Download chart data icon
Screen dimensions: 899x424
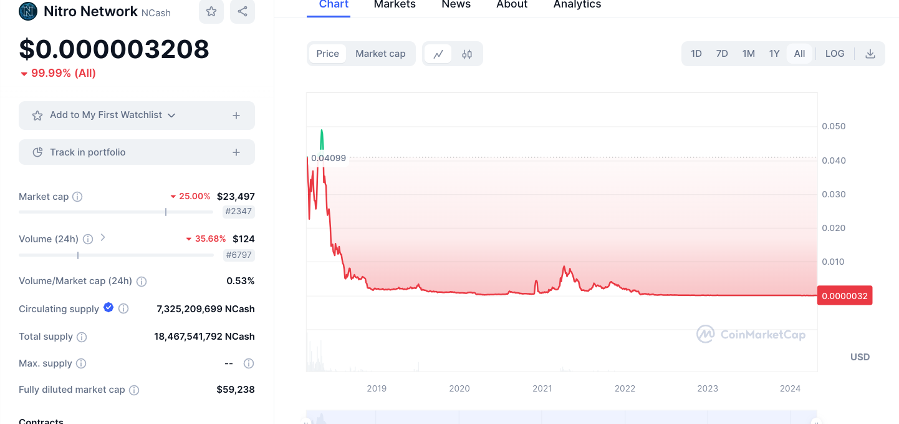click(870, 54)
